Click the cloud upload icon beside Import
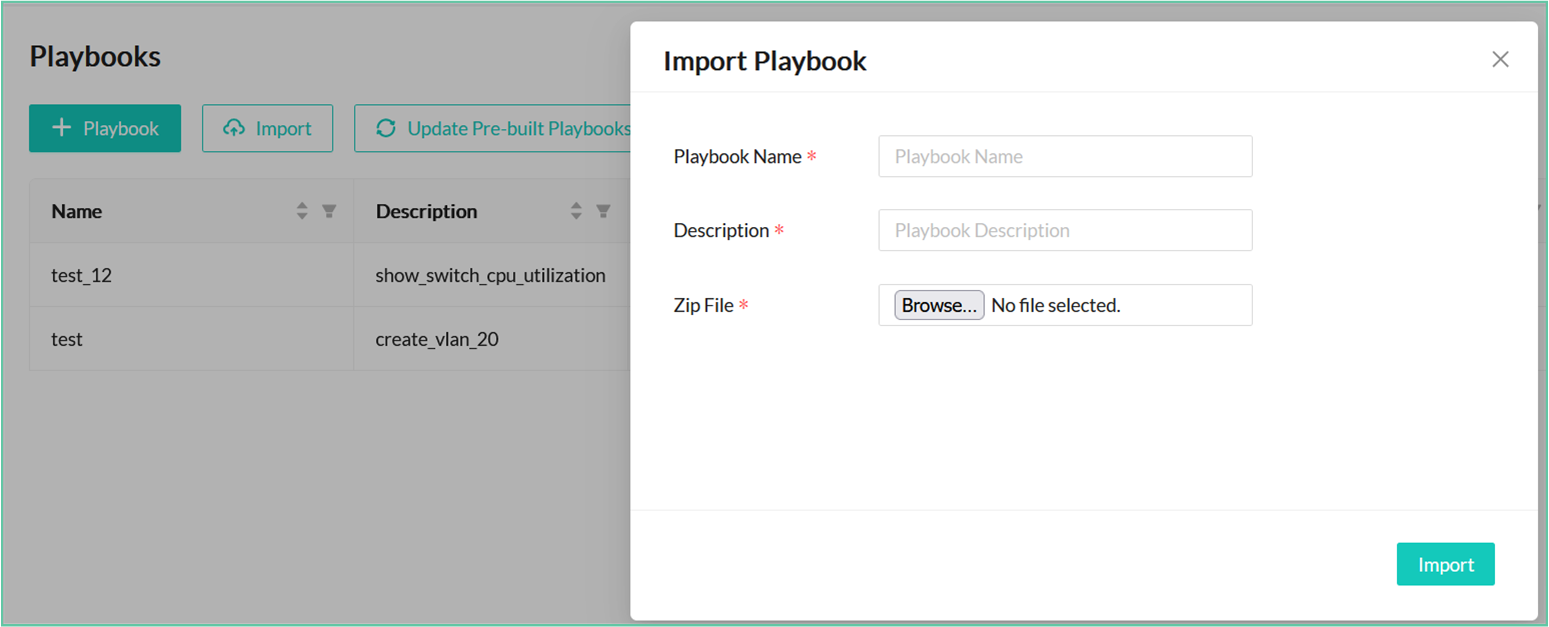 (x=234, y=128)
